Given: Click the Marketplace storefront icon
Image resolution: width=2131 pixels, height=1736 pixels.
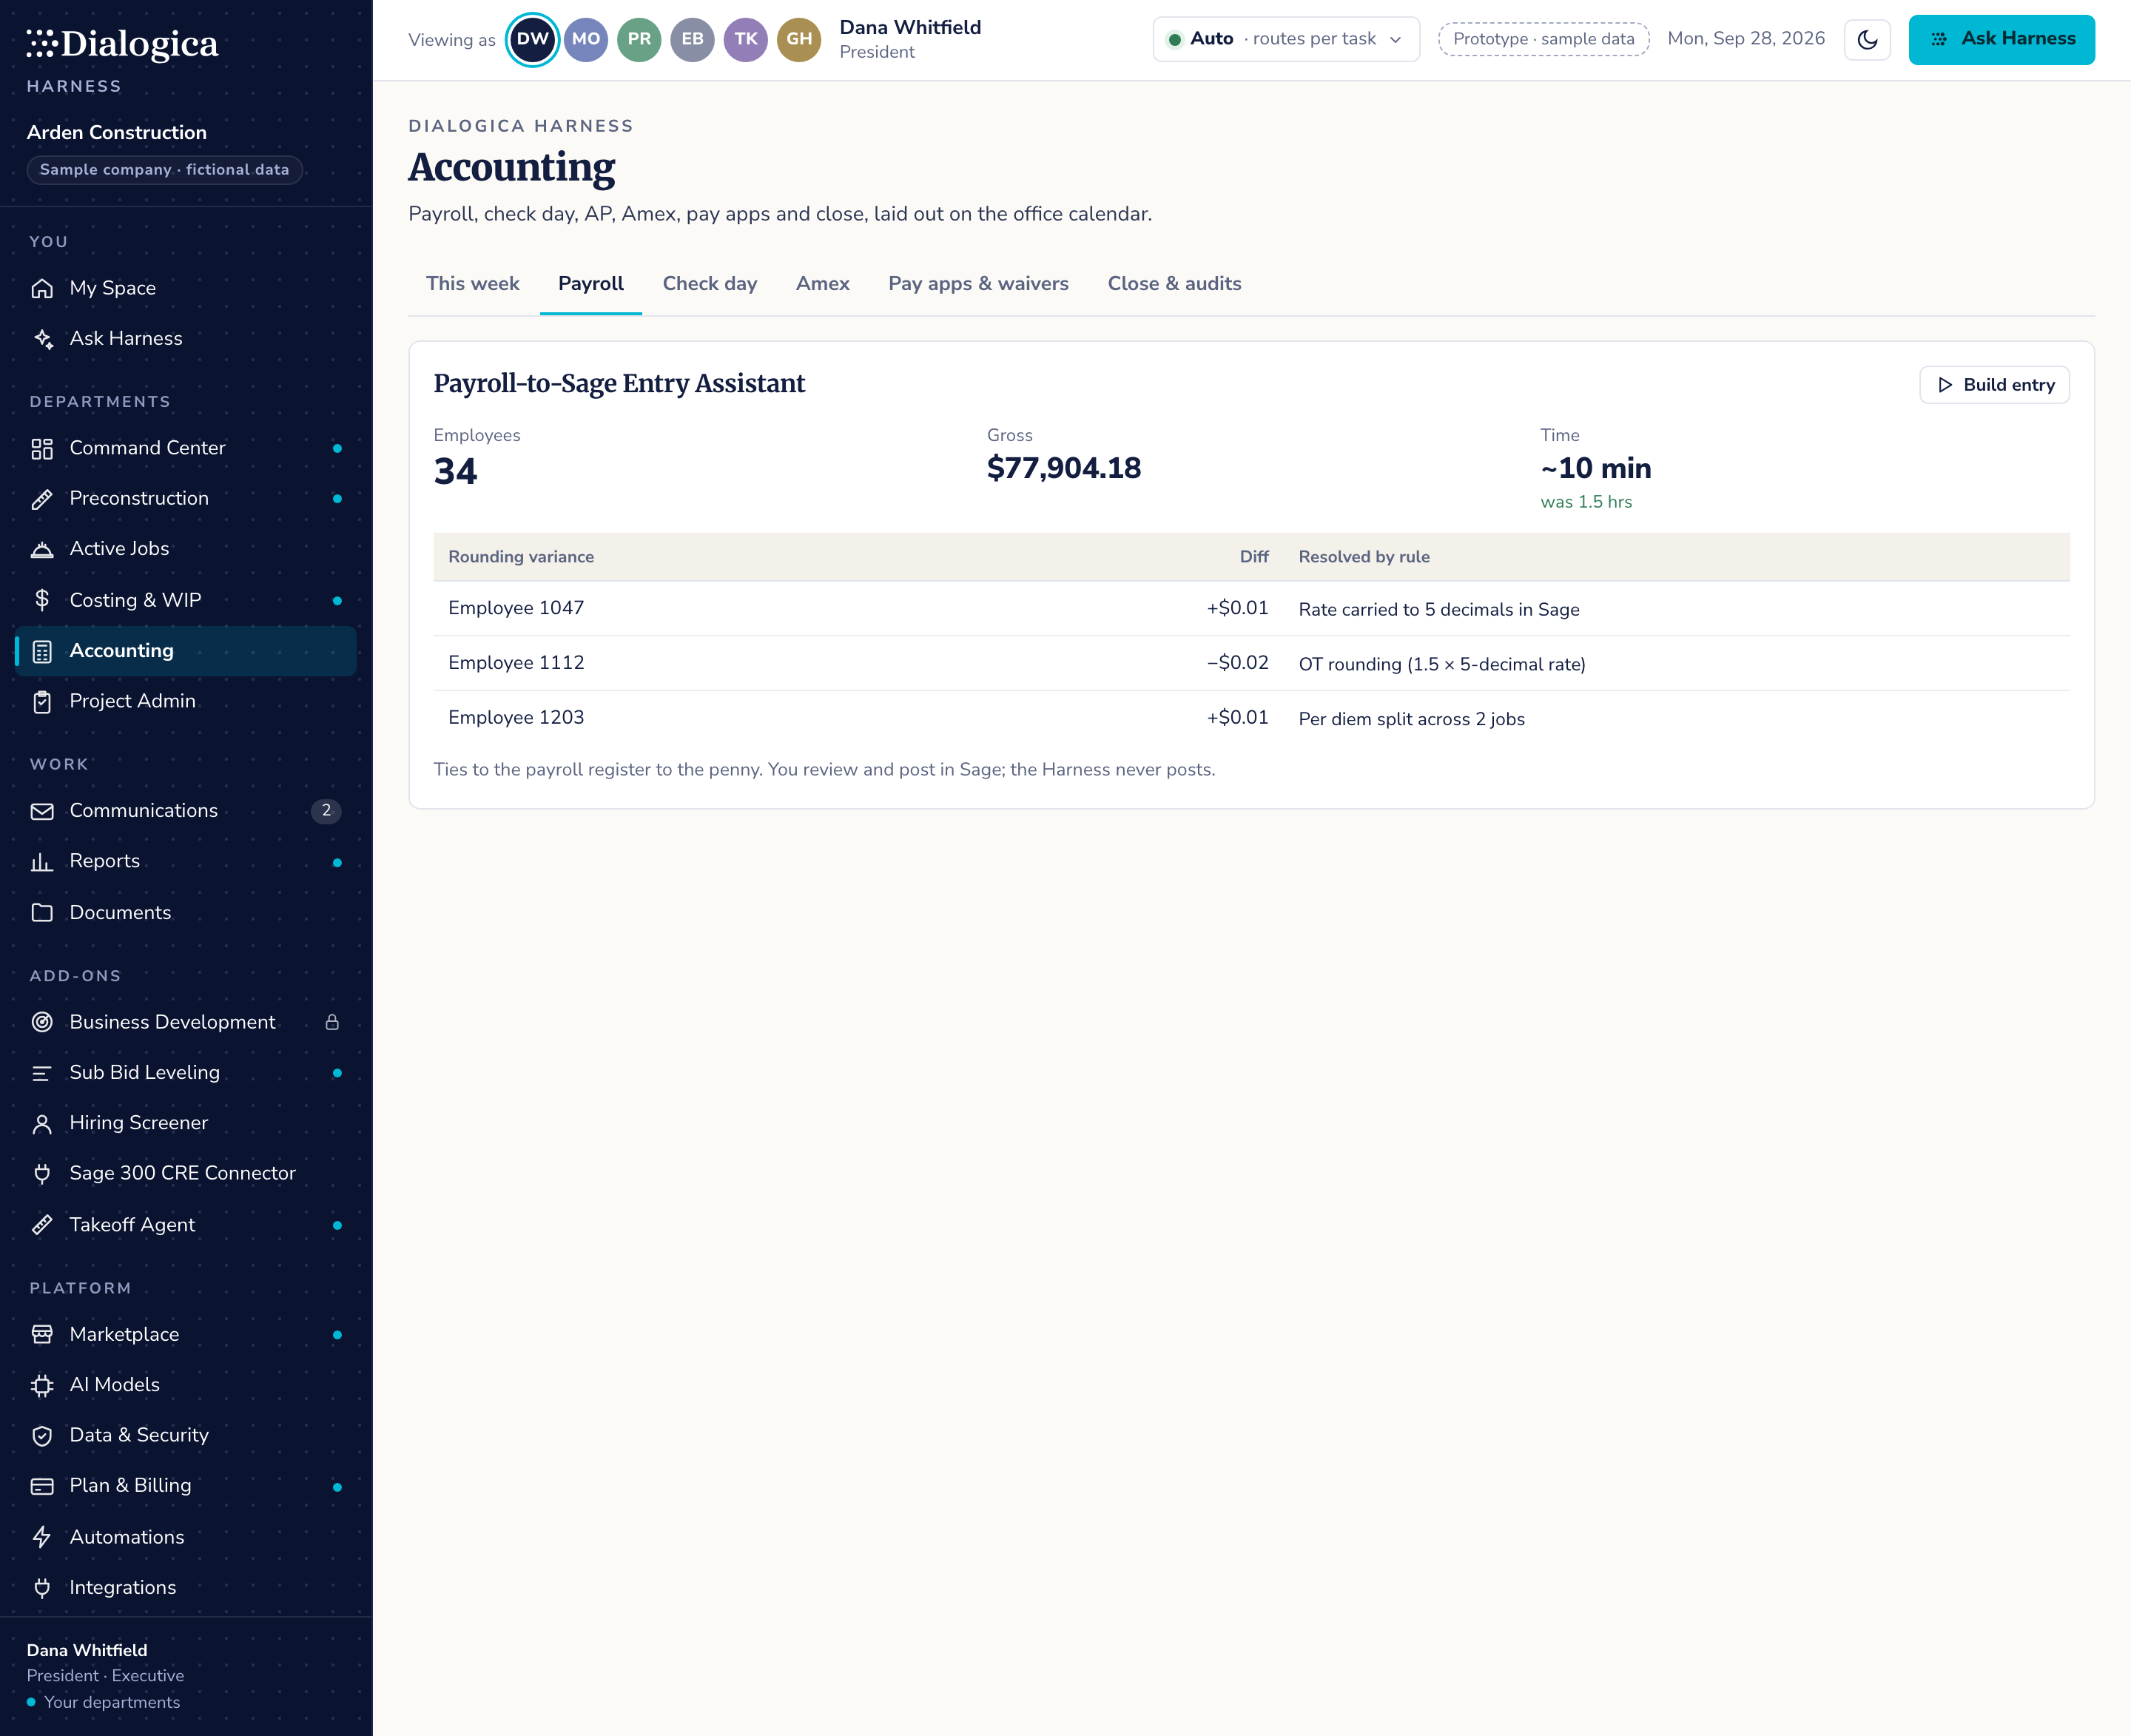Looking at the screenshot, I should (42, 1334).
